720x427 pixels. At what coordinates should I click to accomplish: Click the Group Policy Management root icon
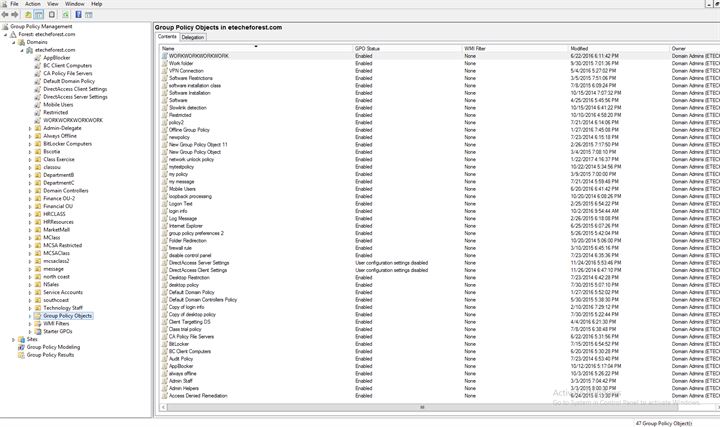tap(5, 27)
